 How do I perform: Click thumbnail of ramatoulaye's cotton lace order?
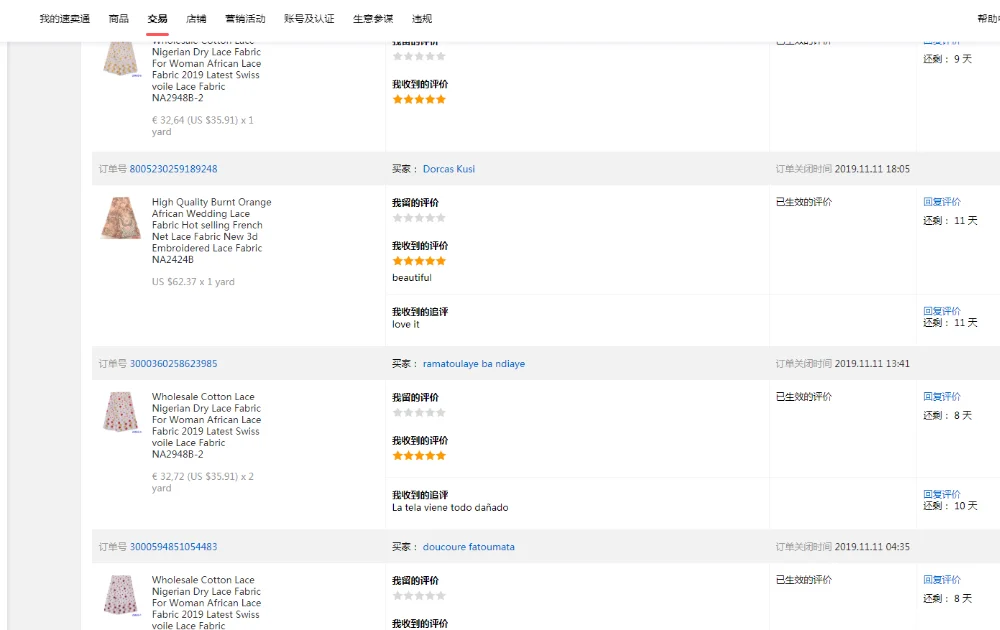(121, 413)
